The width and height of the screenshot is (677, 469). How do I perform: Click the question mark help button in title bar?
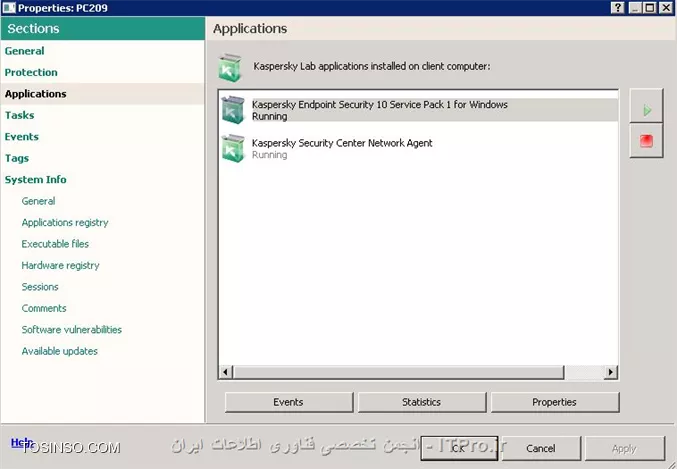pyautogui.click(x=618, y=8)
